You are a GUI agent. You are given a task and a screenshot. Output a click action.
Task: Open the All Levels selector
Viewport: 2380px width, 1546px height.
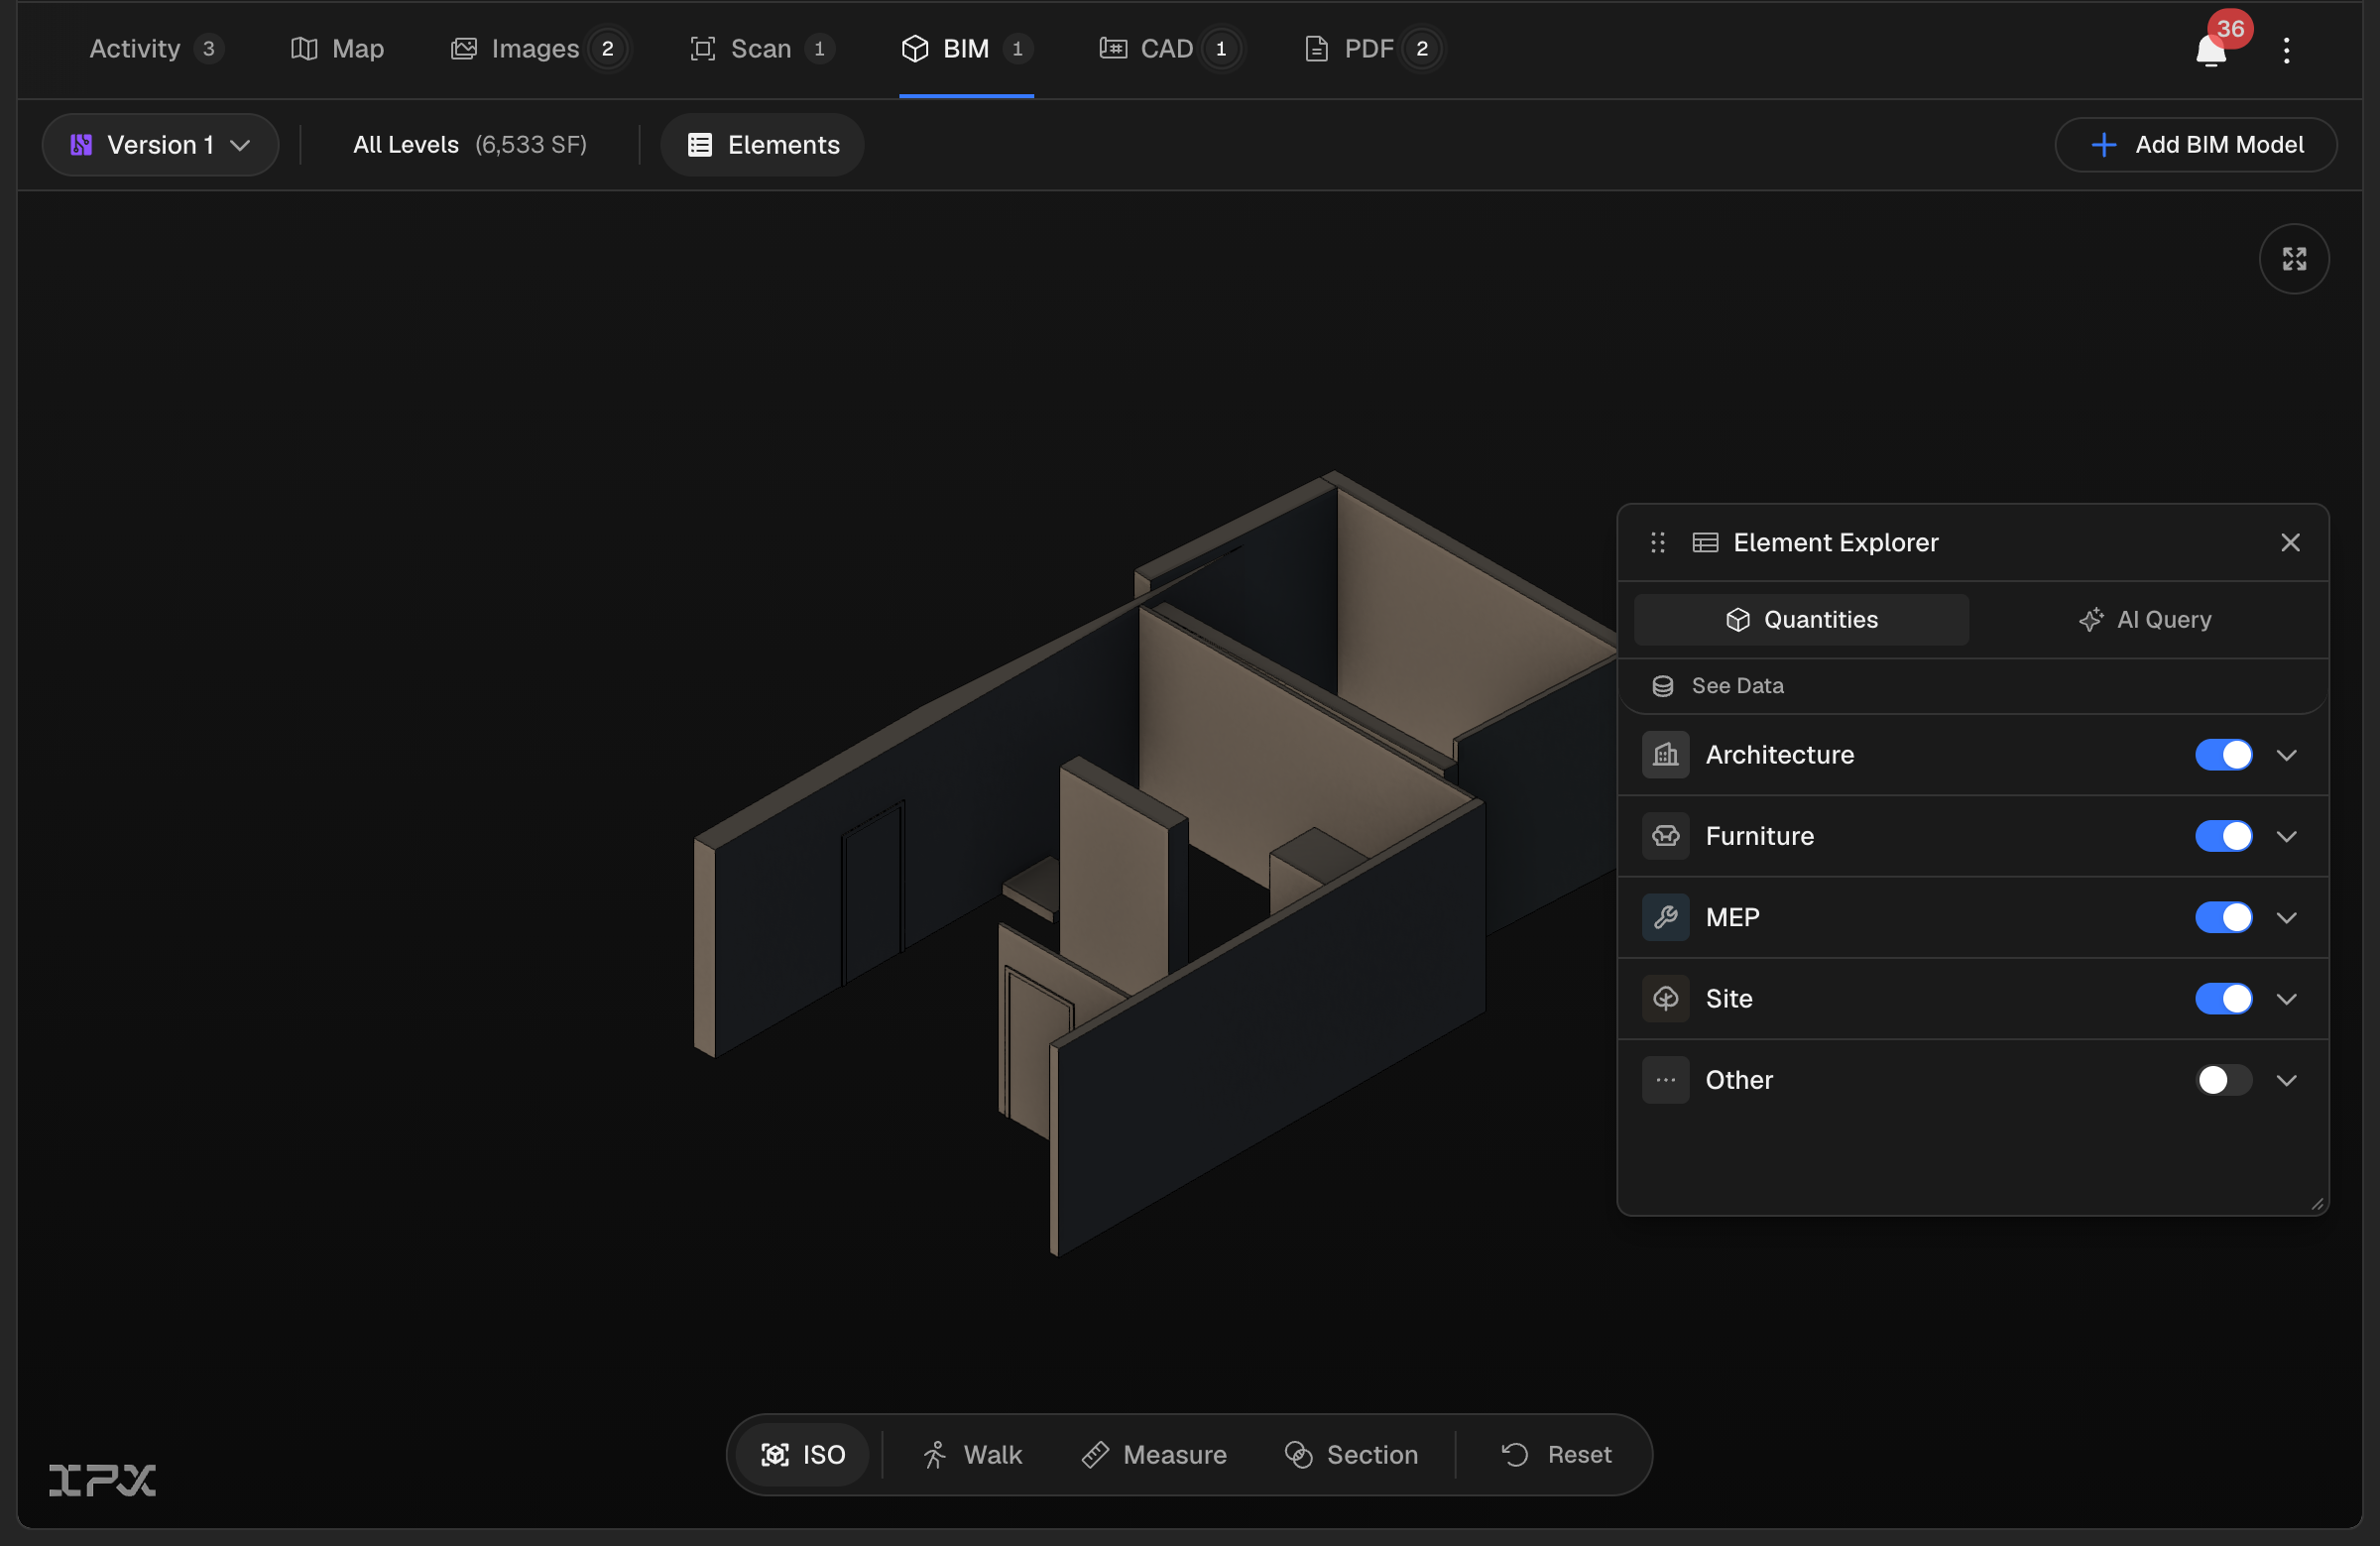(470, 145)
